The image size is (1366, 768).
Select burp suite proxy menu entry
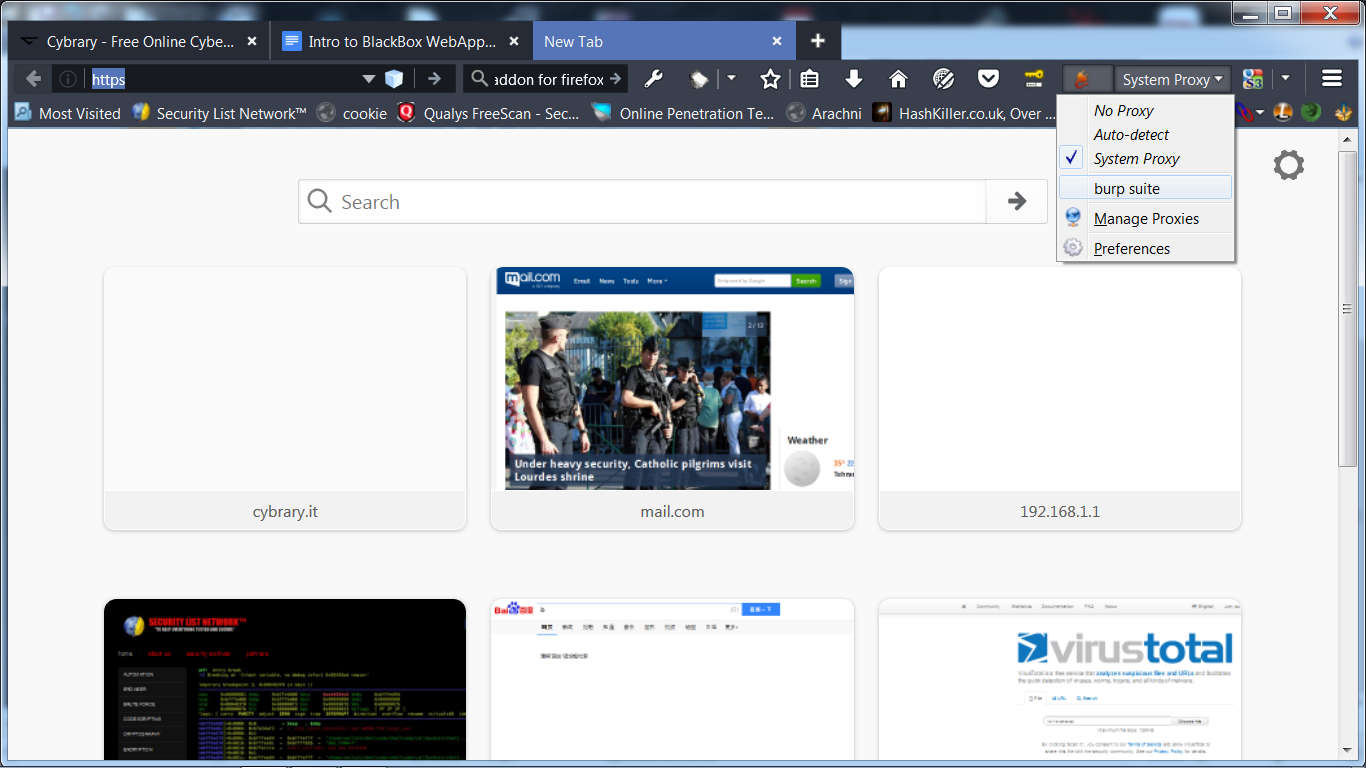tap(1127, 189)
